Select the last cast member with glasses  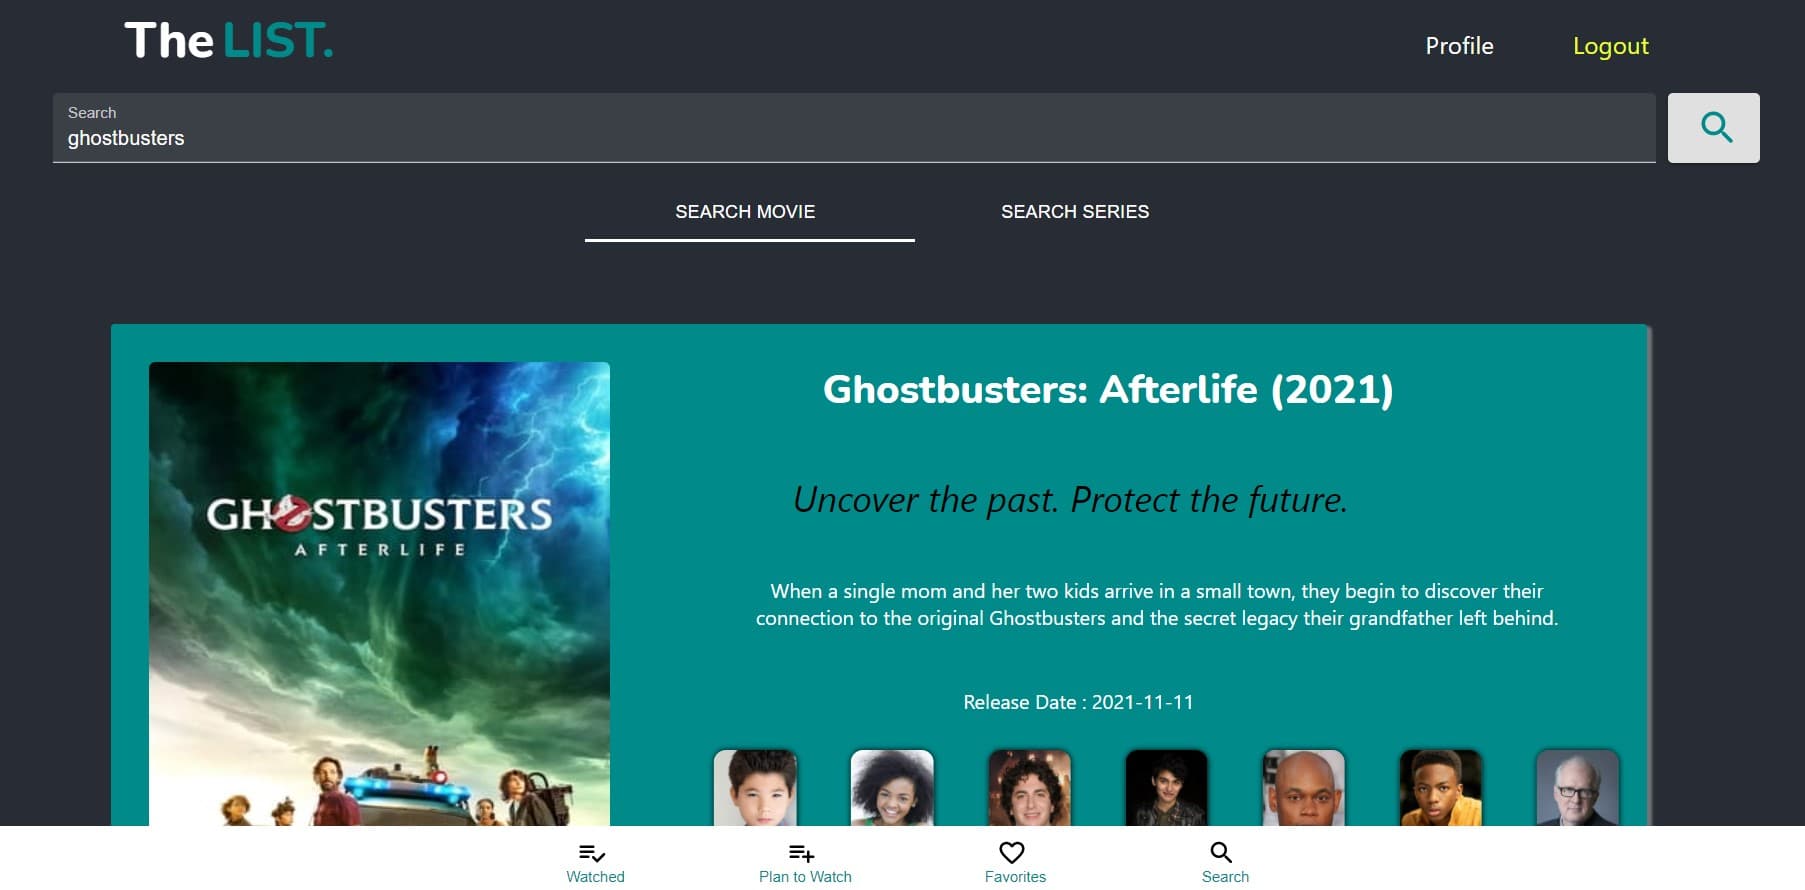(1577, 788)
